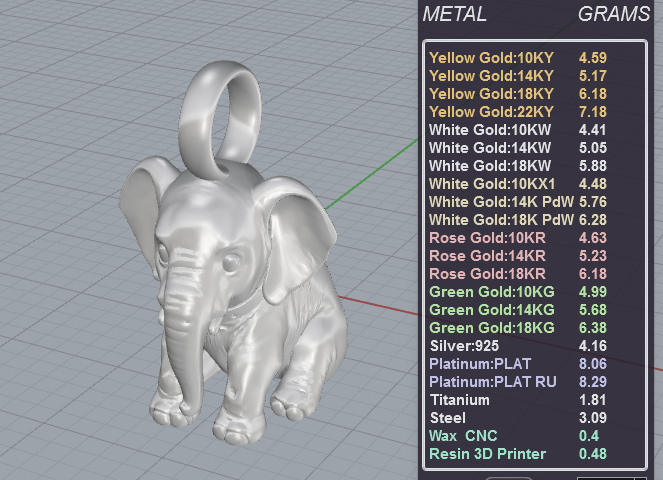
Task: Select the White Gold:14K PdW row
Action: coord(518,202)
